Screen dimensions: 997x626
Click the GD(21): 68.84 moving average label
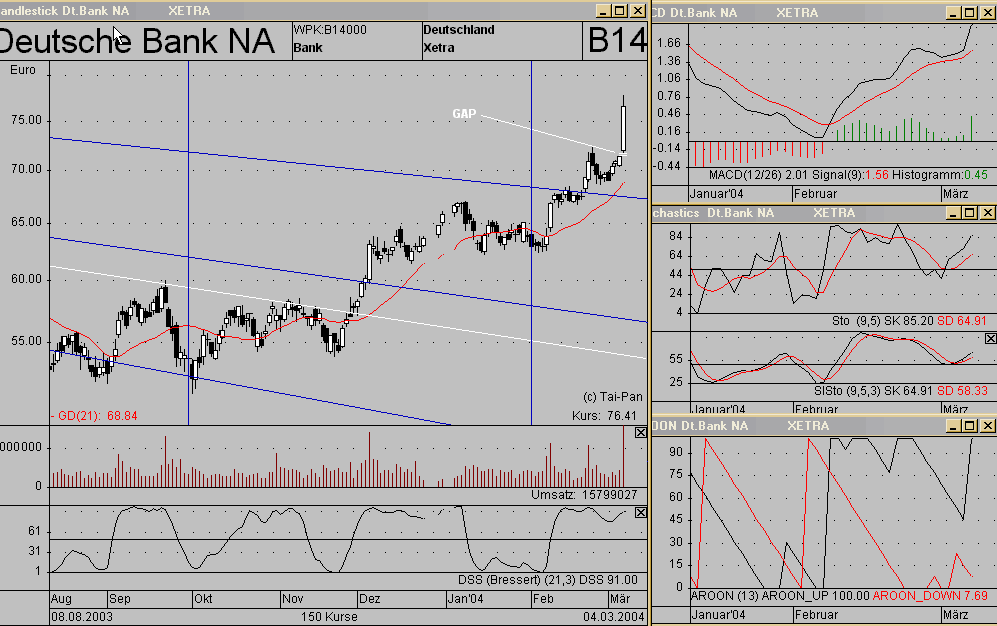coord(94,416)
